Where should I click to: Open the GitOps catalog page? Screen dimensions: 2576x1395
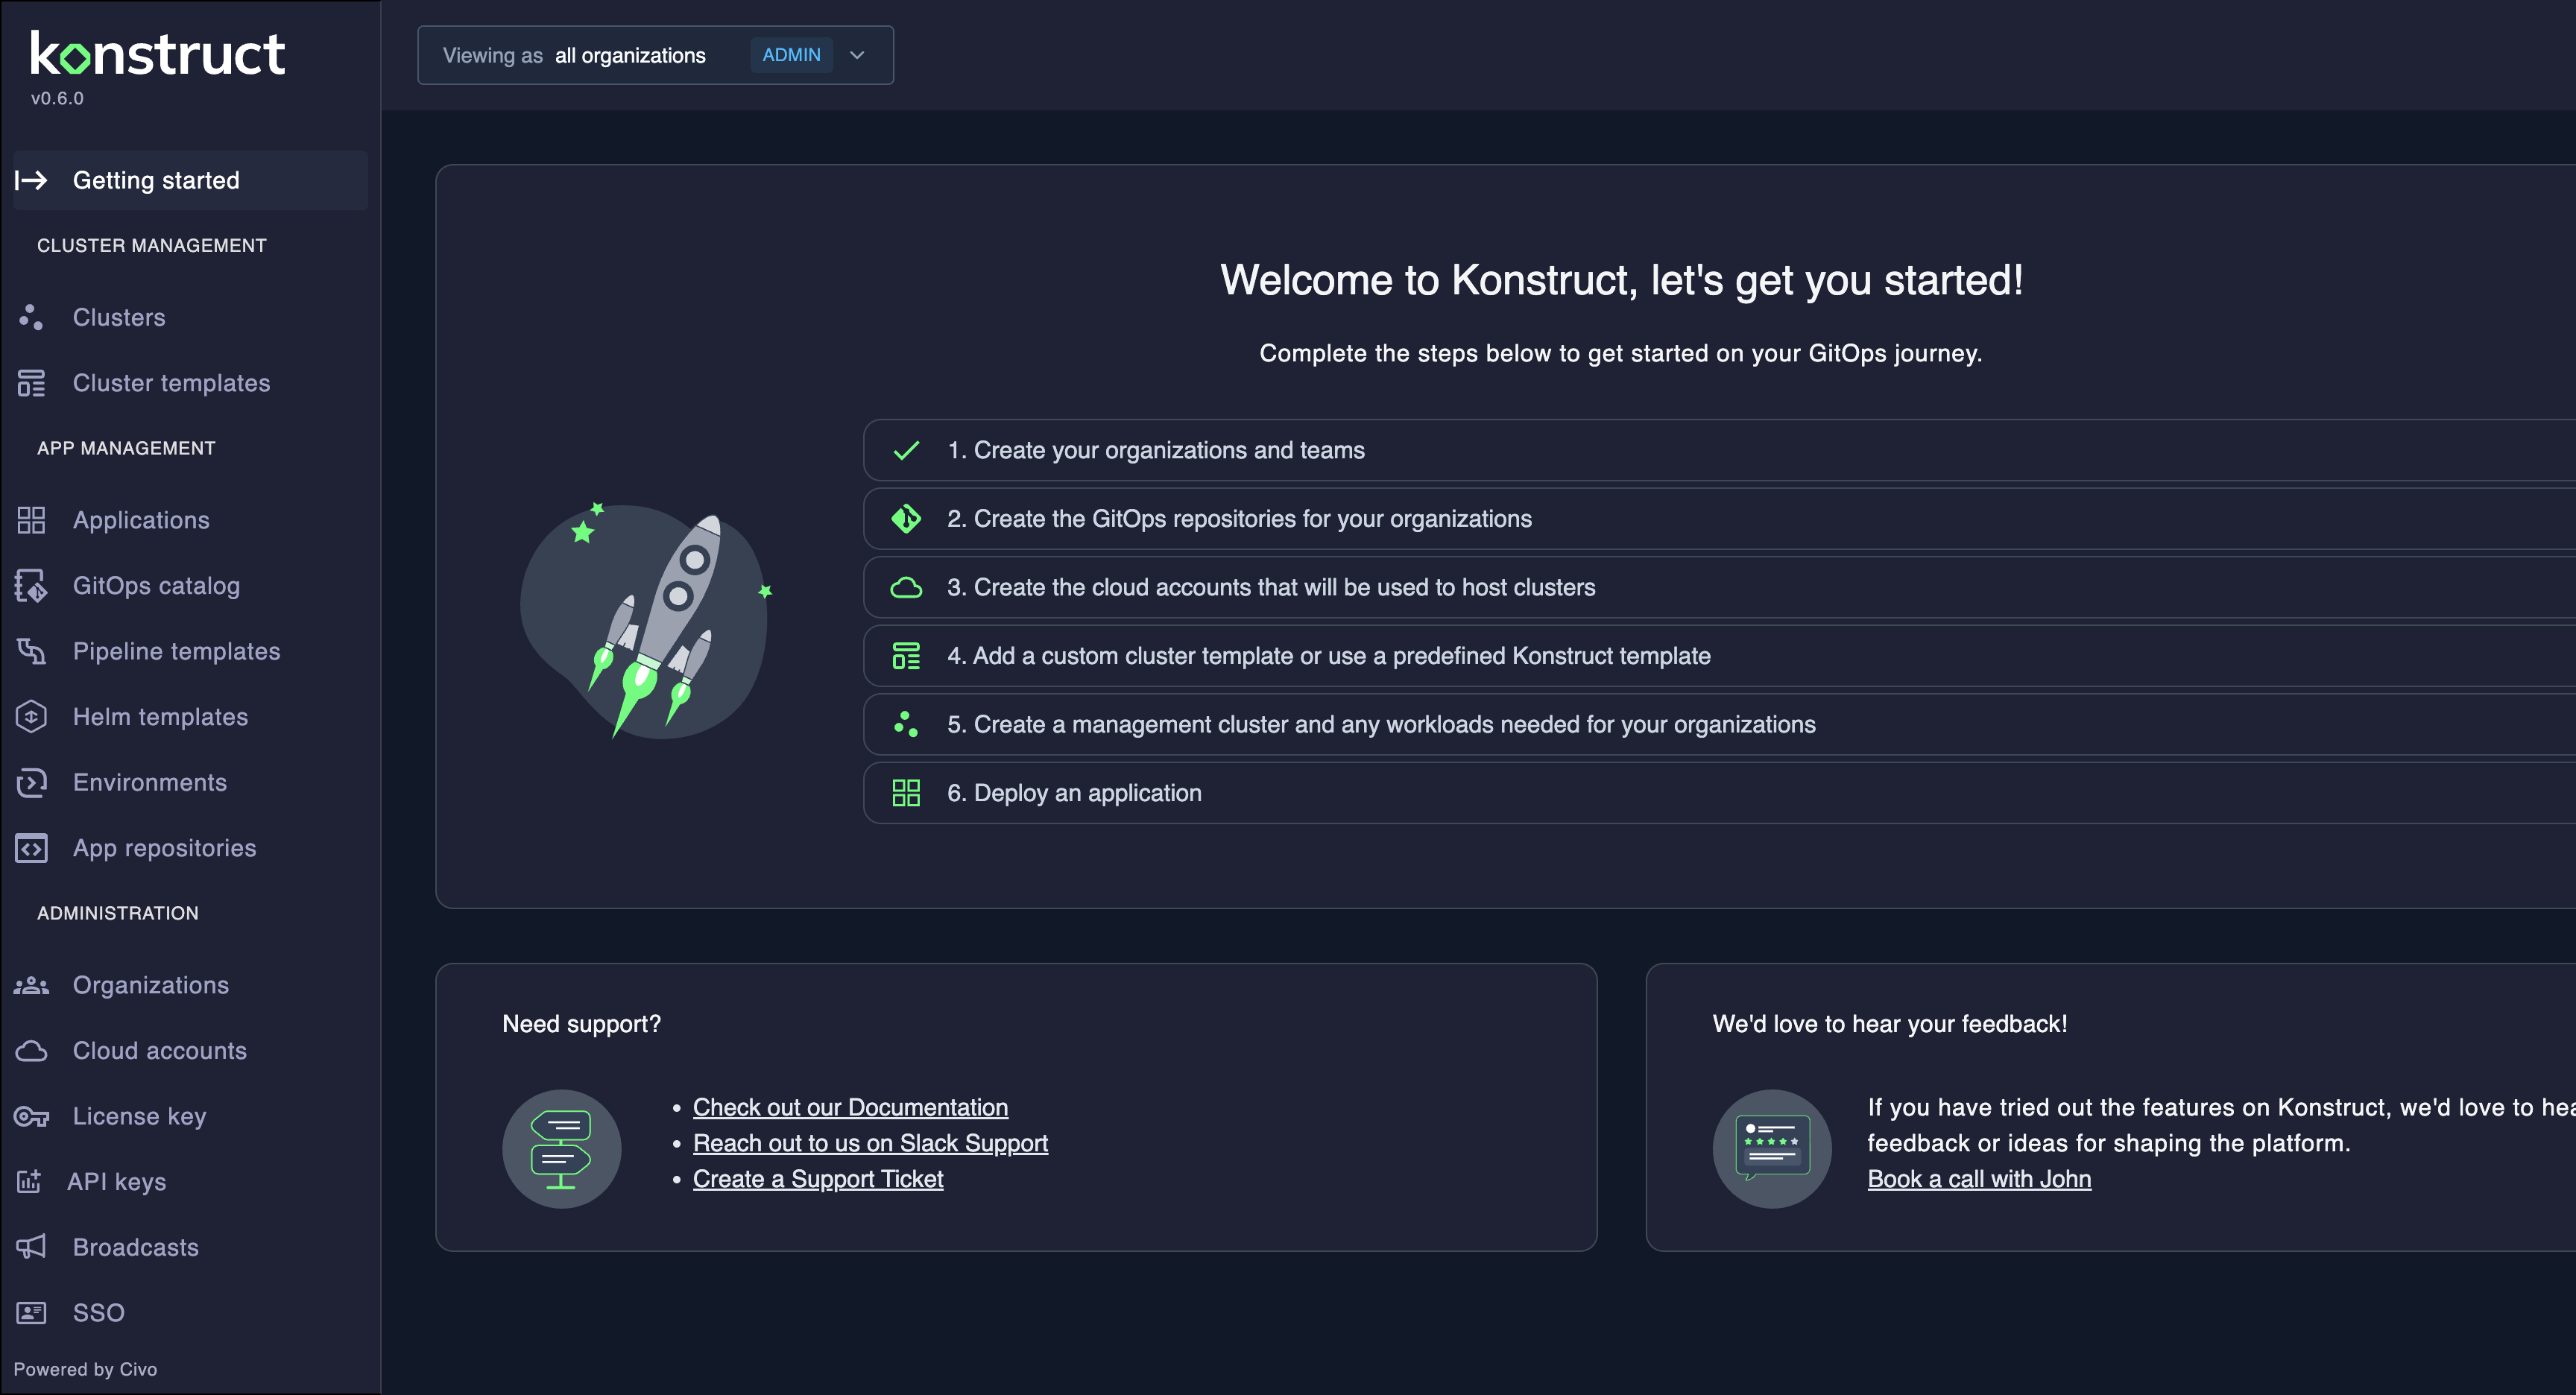tap(190, 586)
